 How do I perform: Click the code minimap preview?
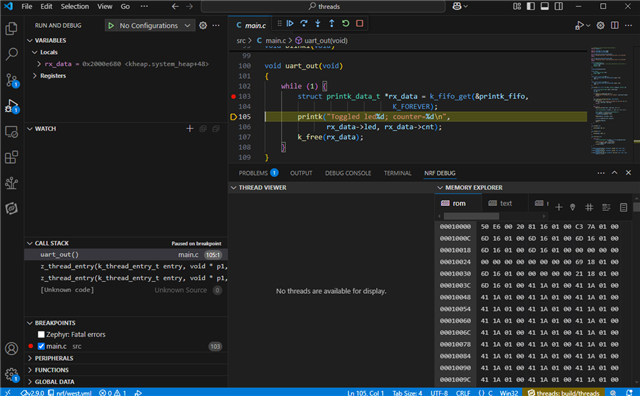click(x=610, y=101)
